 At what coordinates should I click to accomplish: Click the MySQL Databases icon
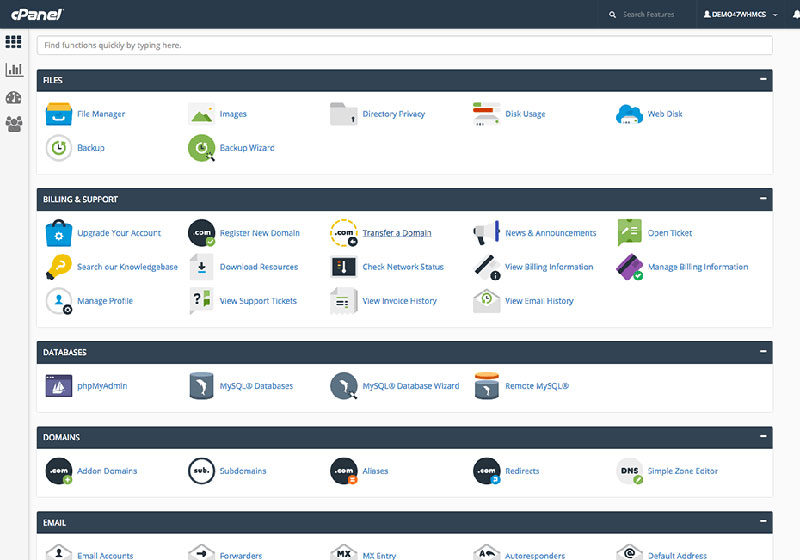pyautogui.click(x=201, y=386)
